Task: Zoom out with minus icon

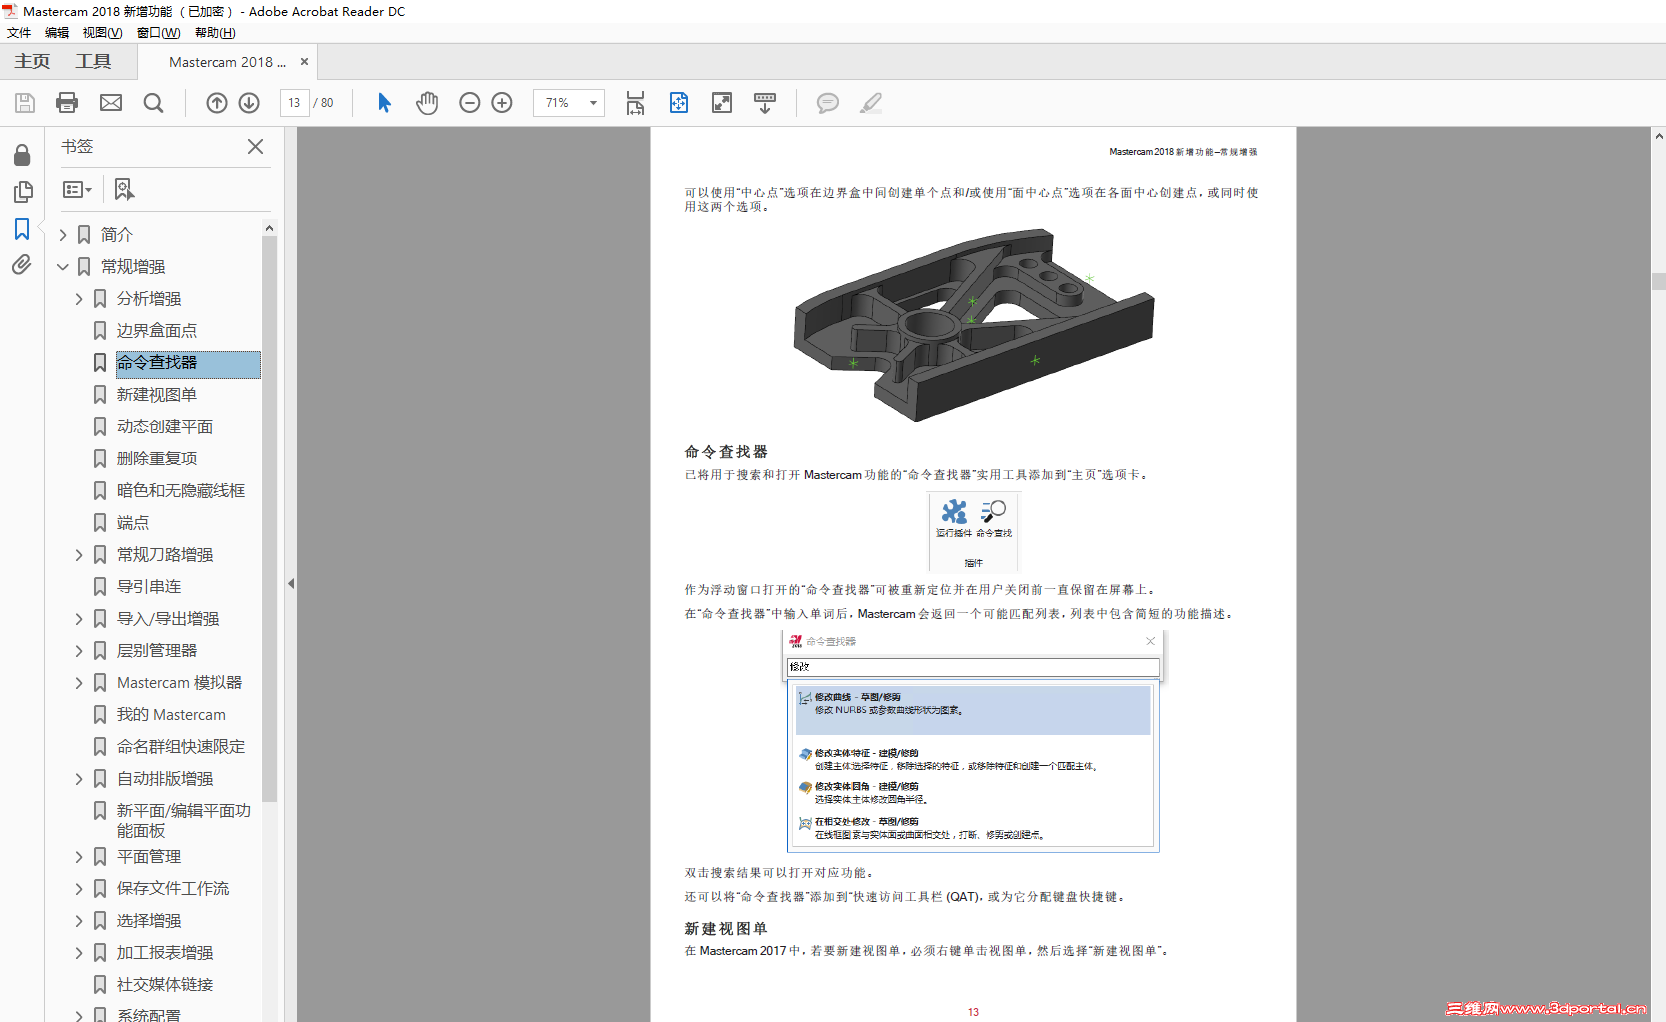Action: (470, 103)
